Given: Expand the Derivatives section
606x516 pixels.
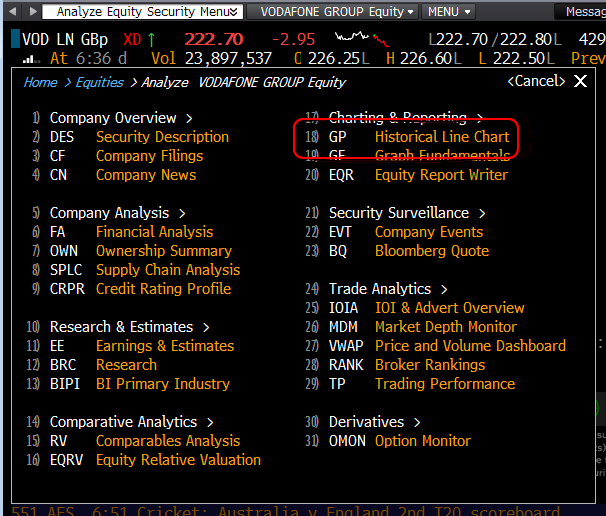Looking at the screenshot, I should pyautogui.click(x=374, y=422).
